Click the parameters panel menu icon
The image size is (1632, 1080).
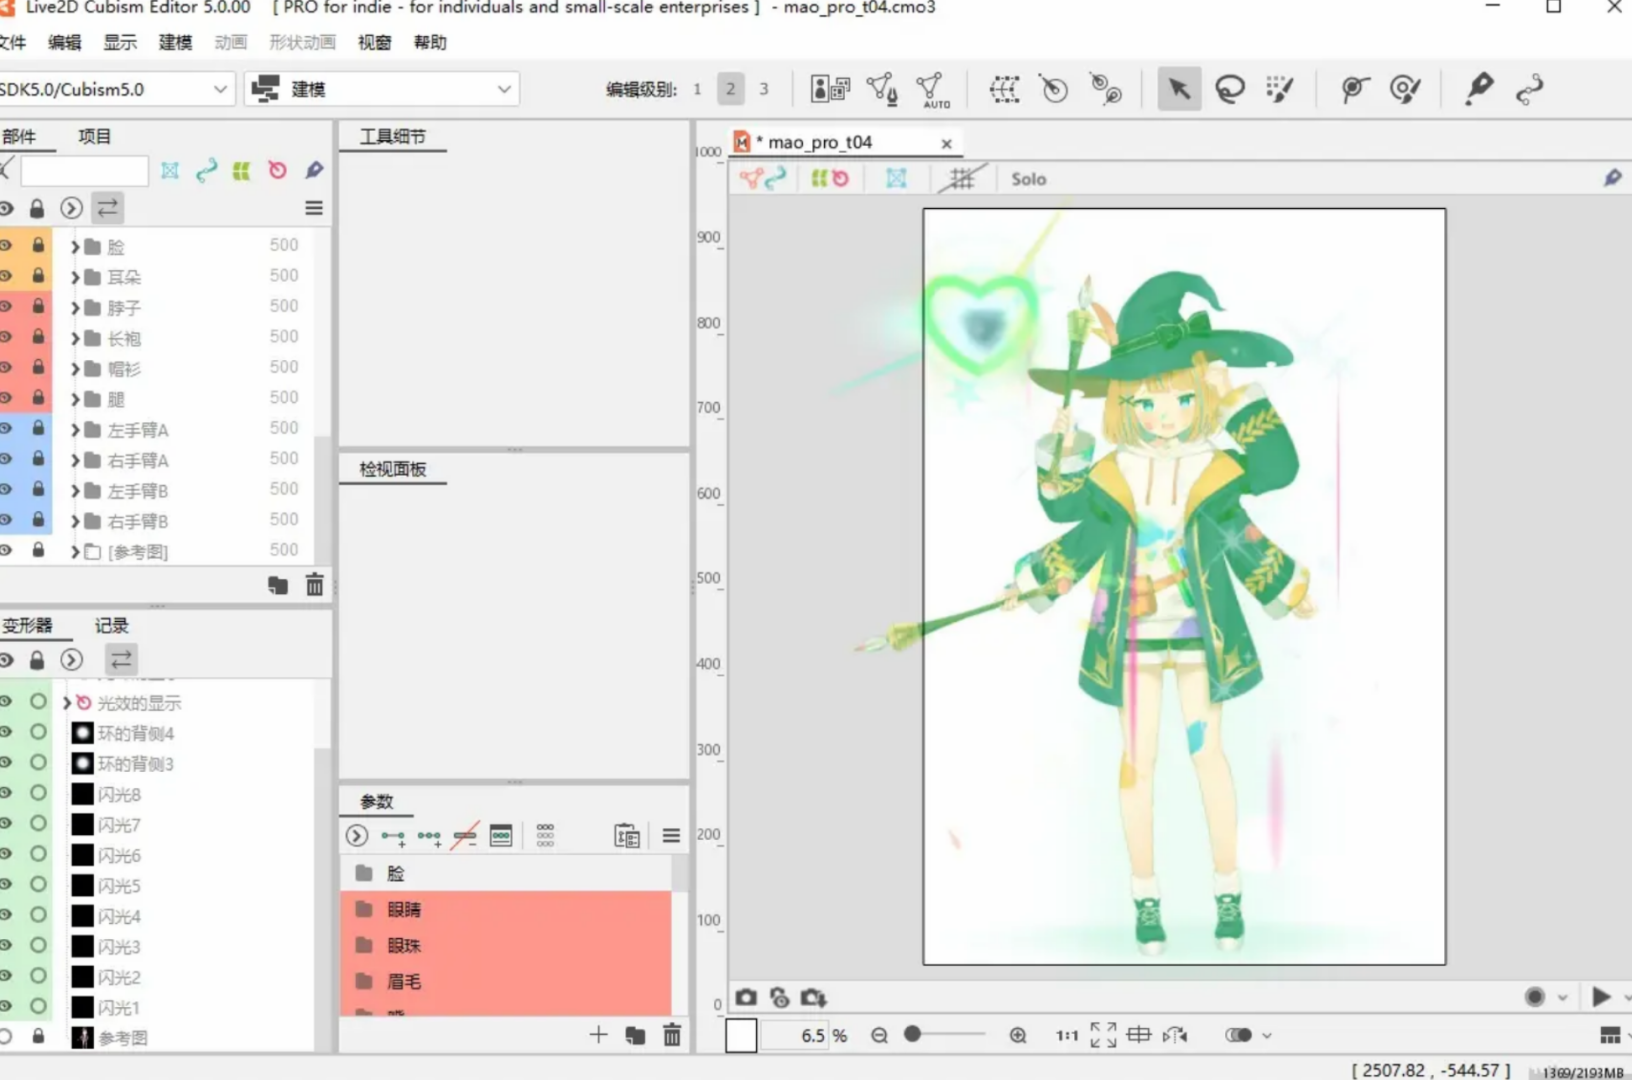671,835
